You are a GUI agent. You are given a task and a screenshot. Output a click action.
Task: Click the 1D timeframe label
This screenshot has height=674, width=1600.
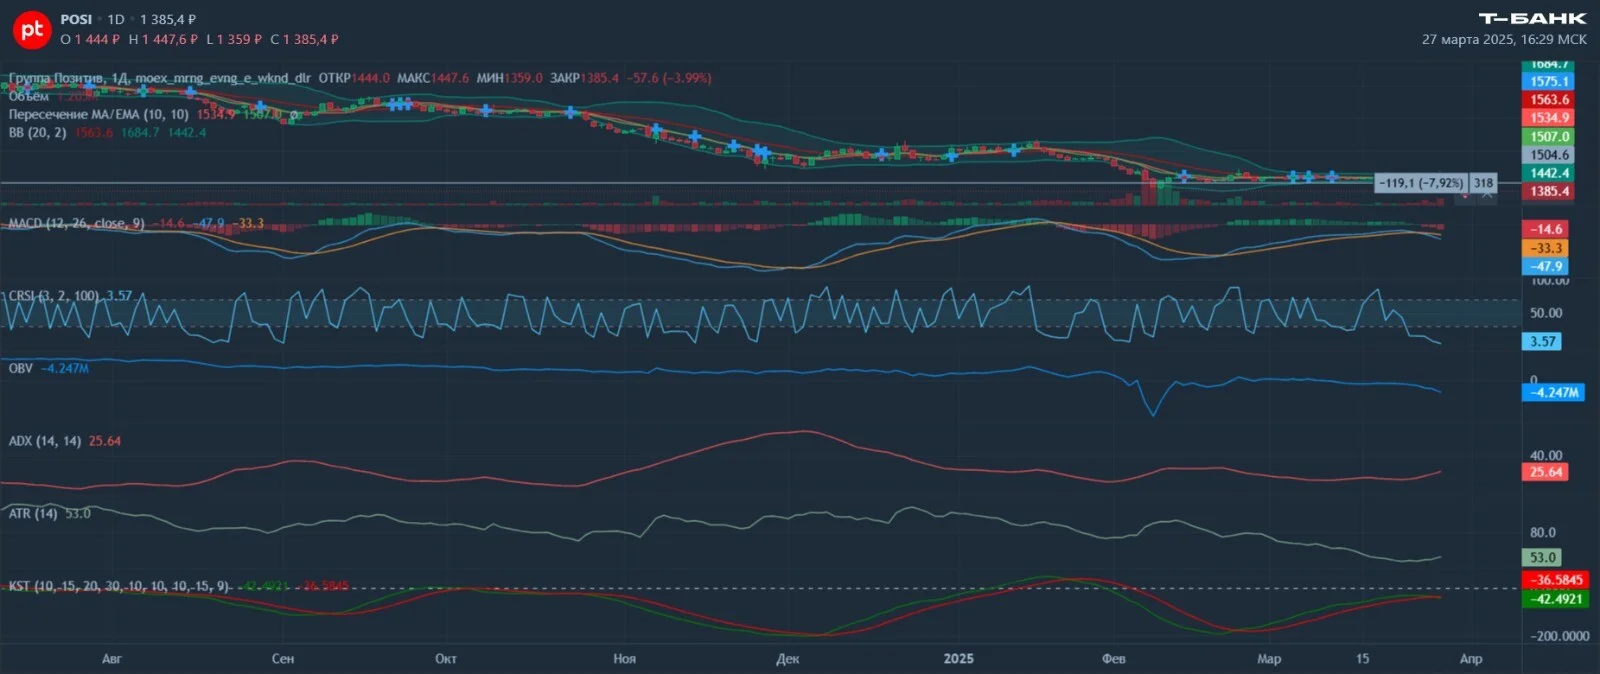point(116,19)
